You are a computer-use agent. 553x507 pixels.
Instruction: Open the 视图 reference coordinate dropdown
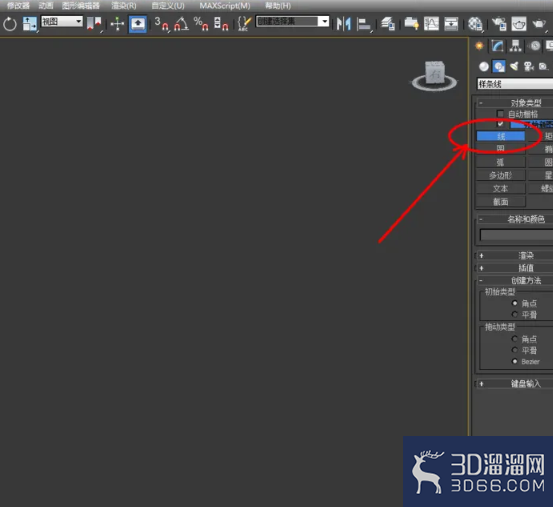[x=62, y=22]
